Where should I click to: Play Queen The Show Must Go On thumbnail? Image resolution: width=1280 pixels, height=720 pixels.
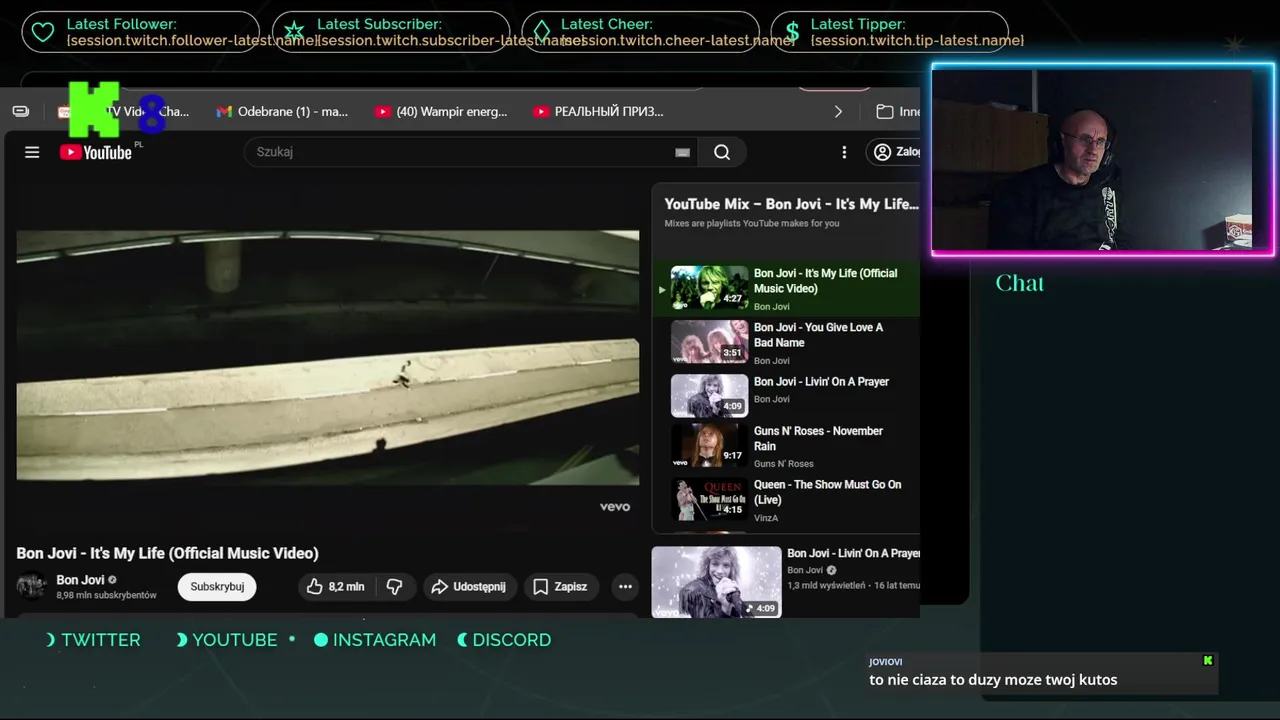(709, 500)
